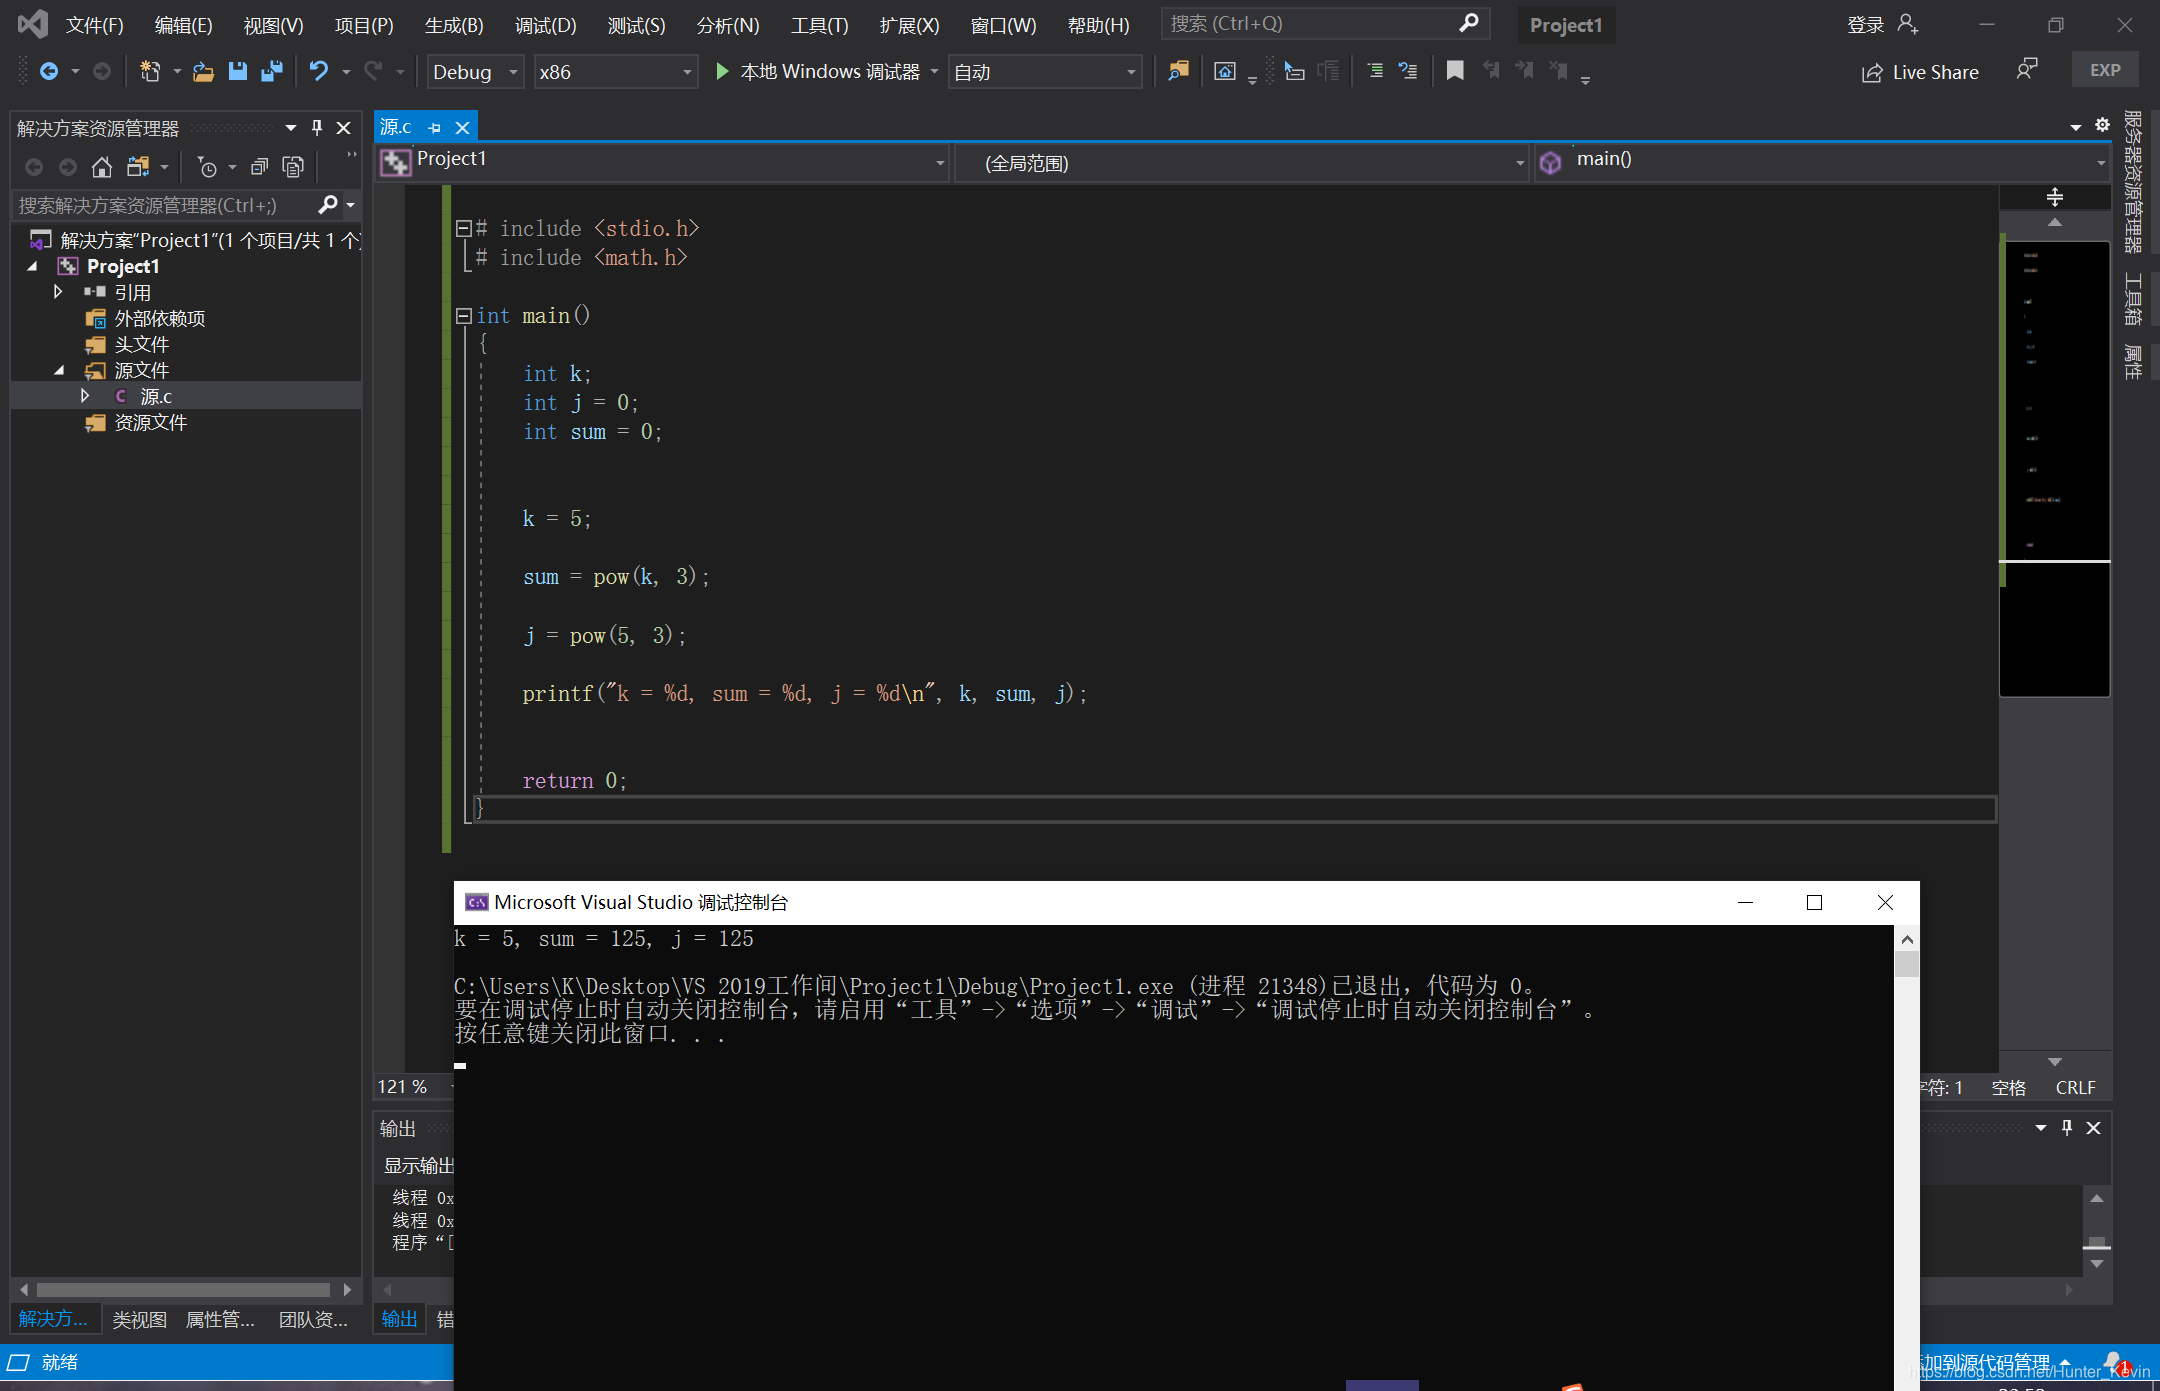Select the 资源文件 folder in Solution Explorer
This screenshot has width=2160, height=1391.
click(x=150, y=422)
